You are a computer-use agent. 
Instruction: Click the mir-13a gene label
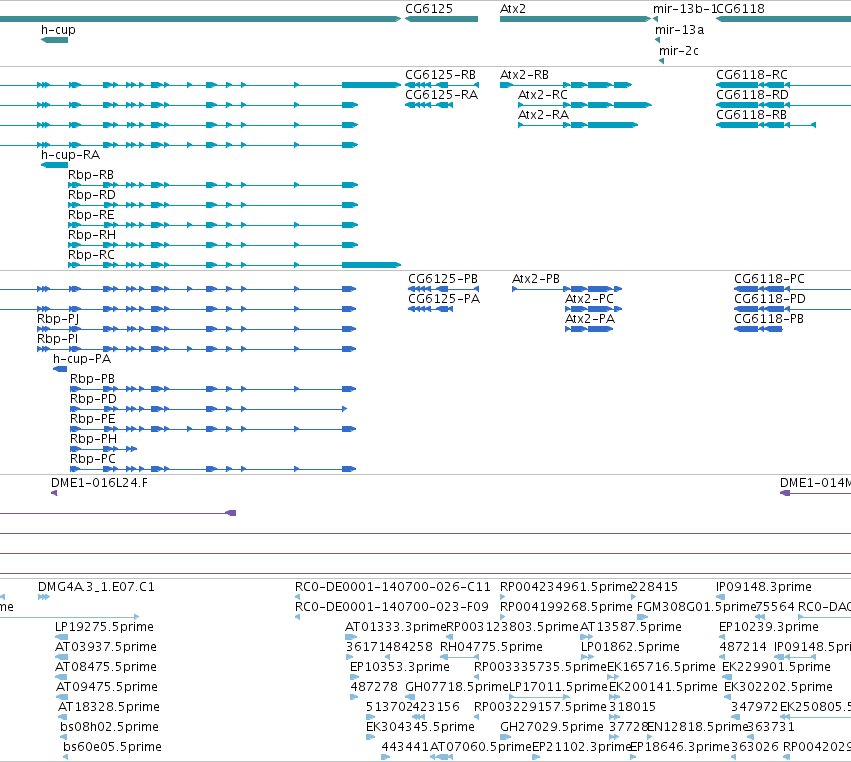coord(679,30)
